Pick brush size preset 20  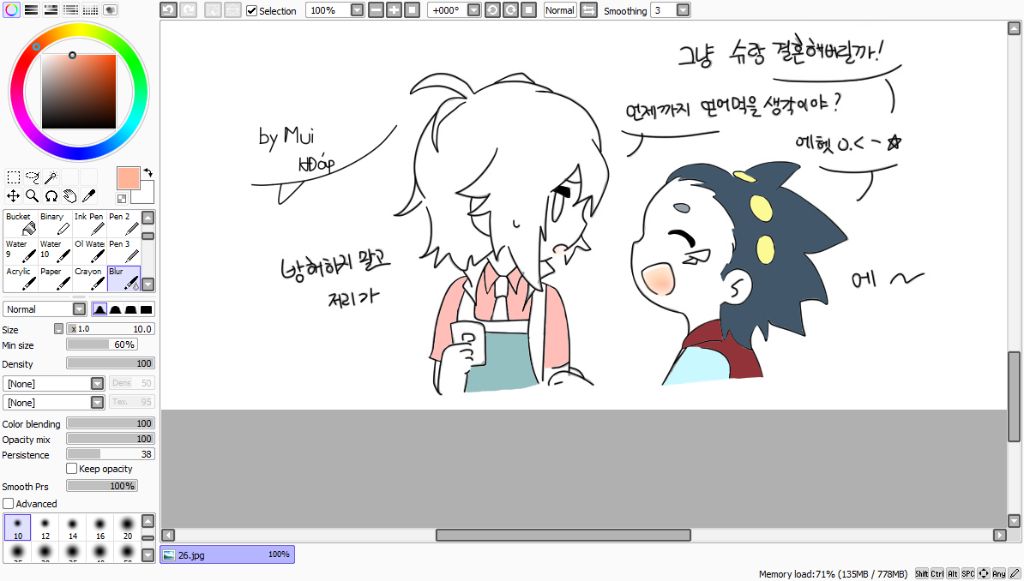point(127,527)
